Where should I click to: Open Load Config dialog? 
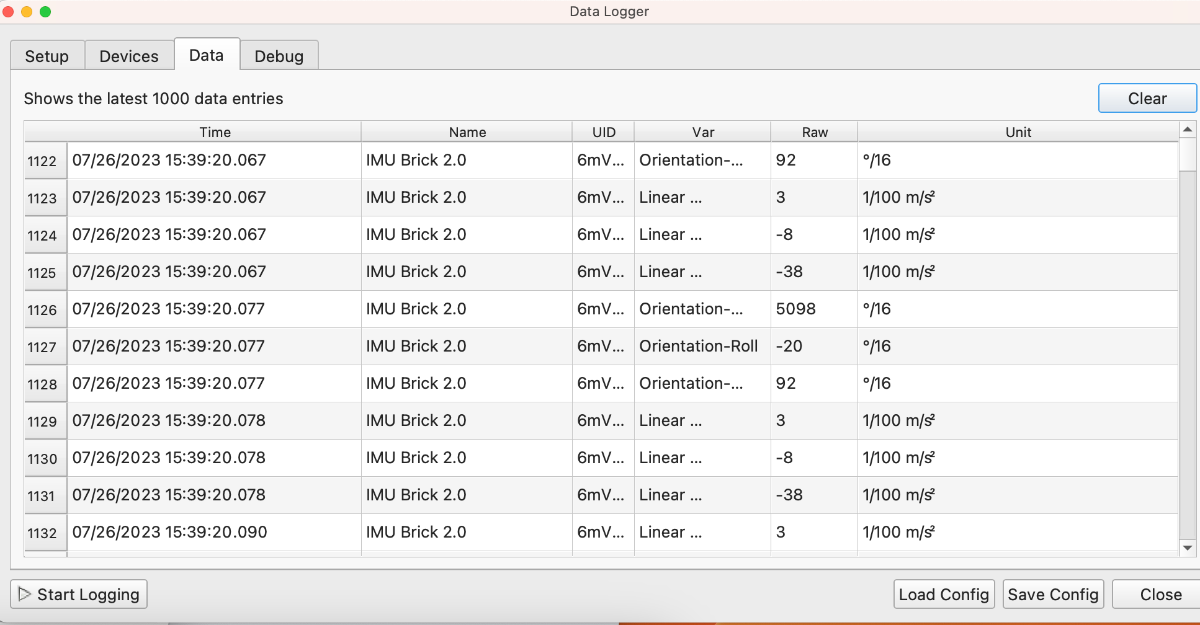tap(944, 594)
